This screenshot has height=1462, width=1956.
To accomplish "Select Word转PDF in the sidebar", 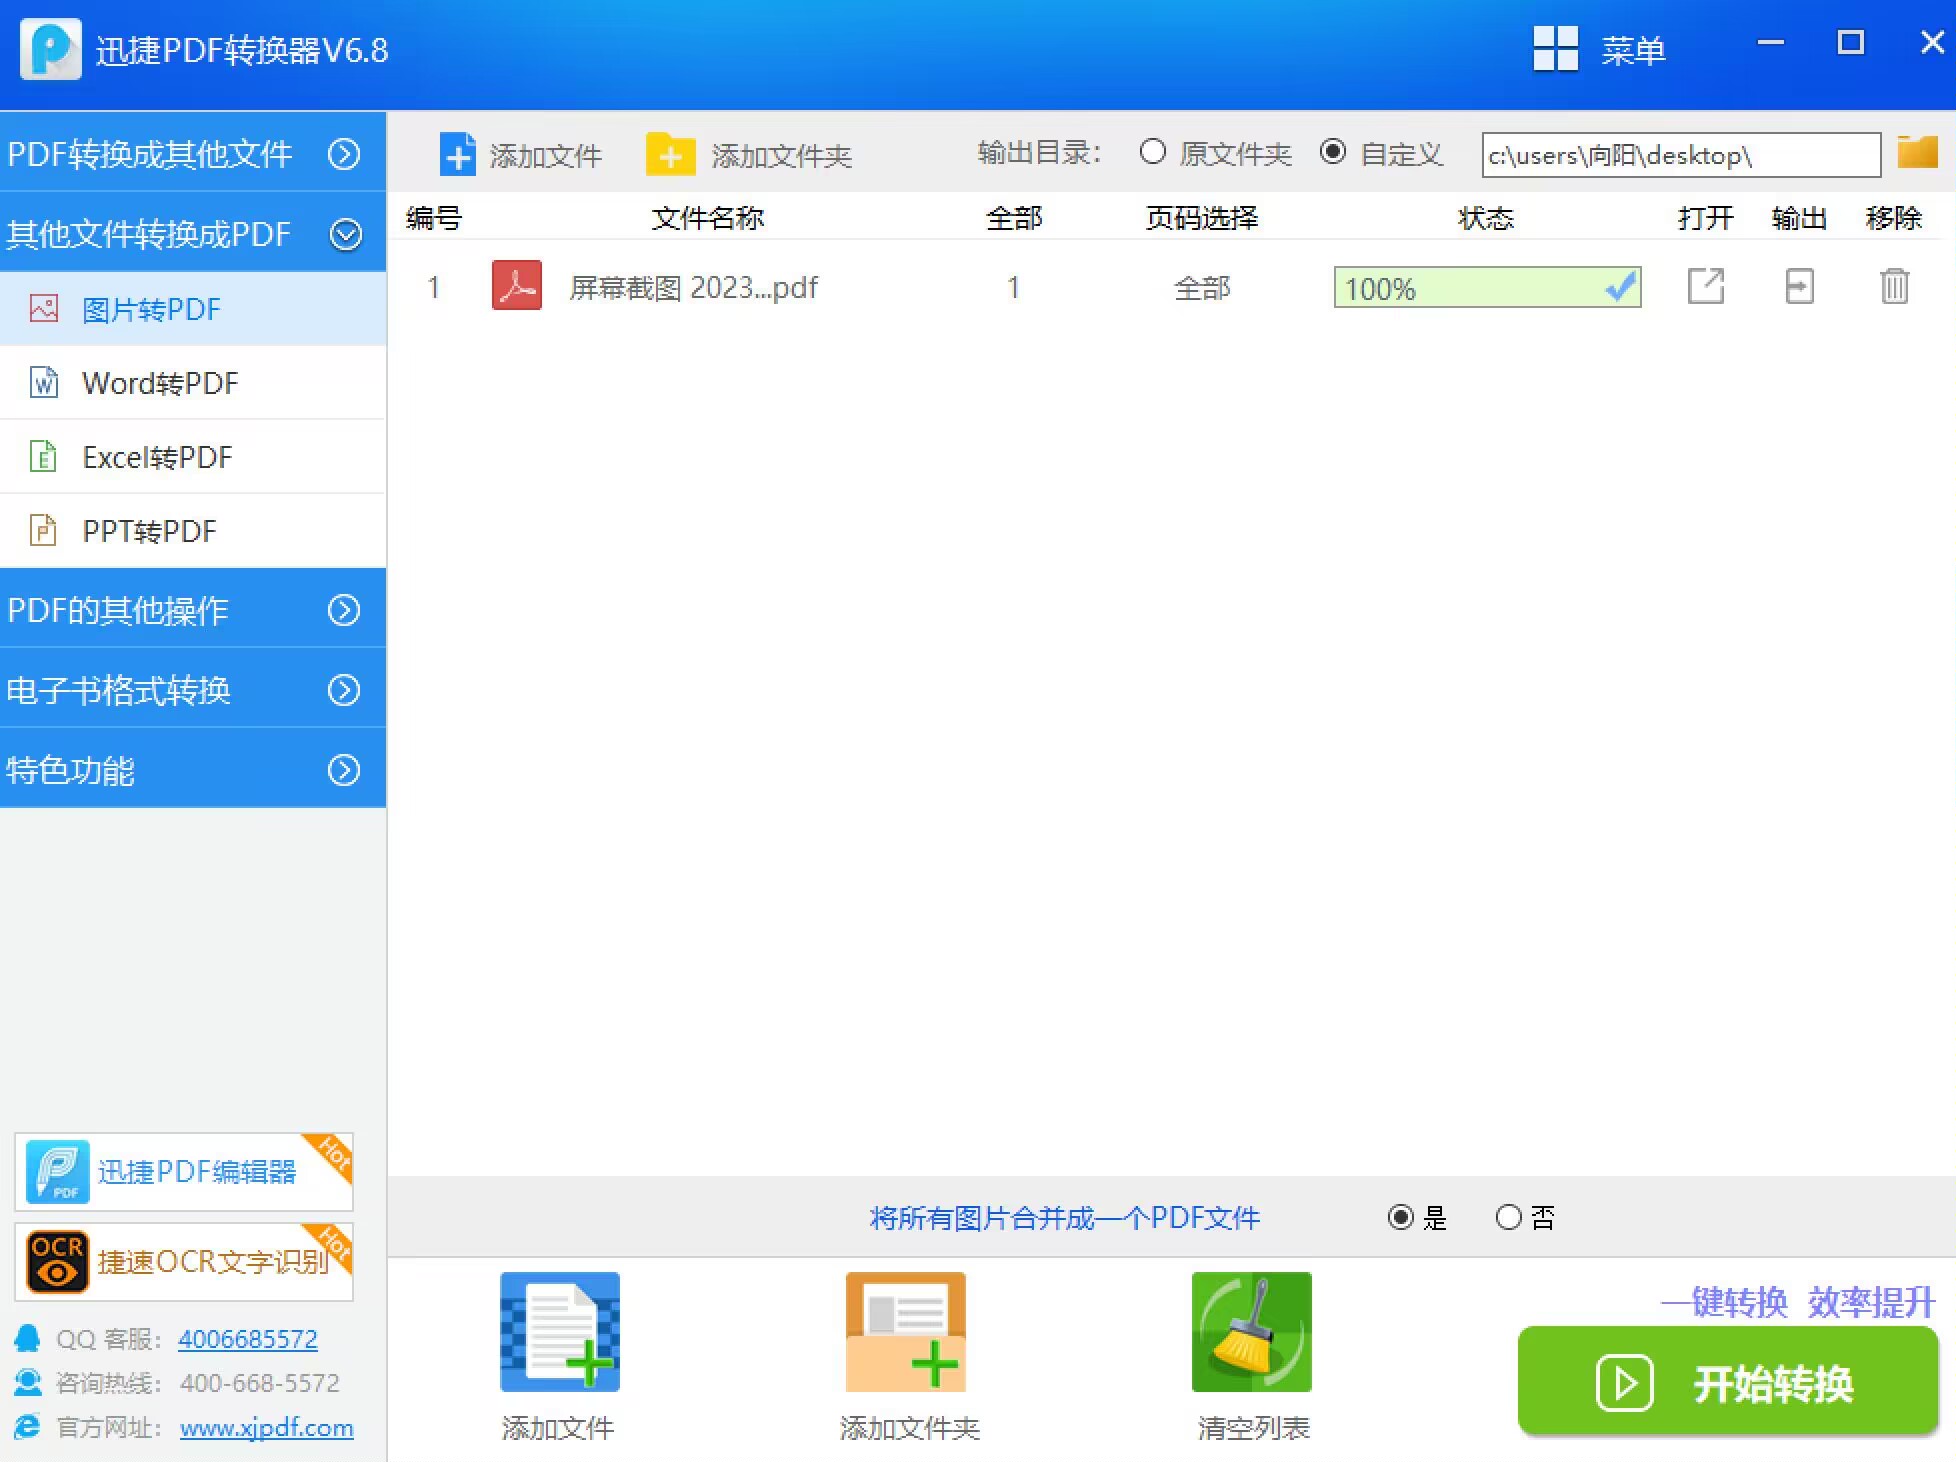I will (x=160, y=383).
